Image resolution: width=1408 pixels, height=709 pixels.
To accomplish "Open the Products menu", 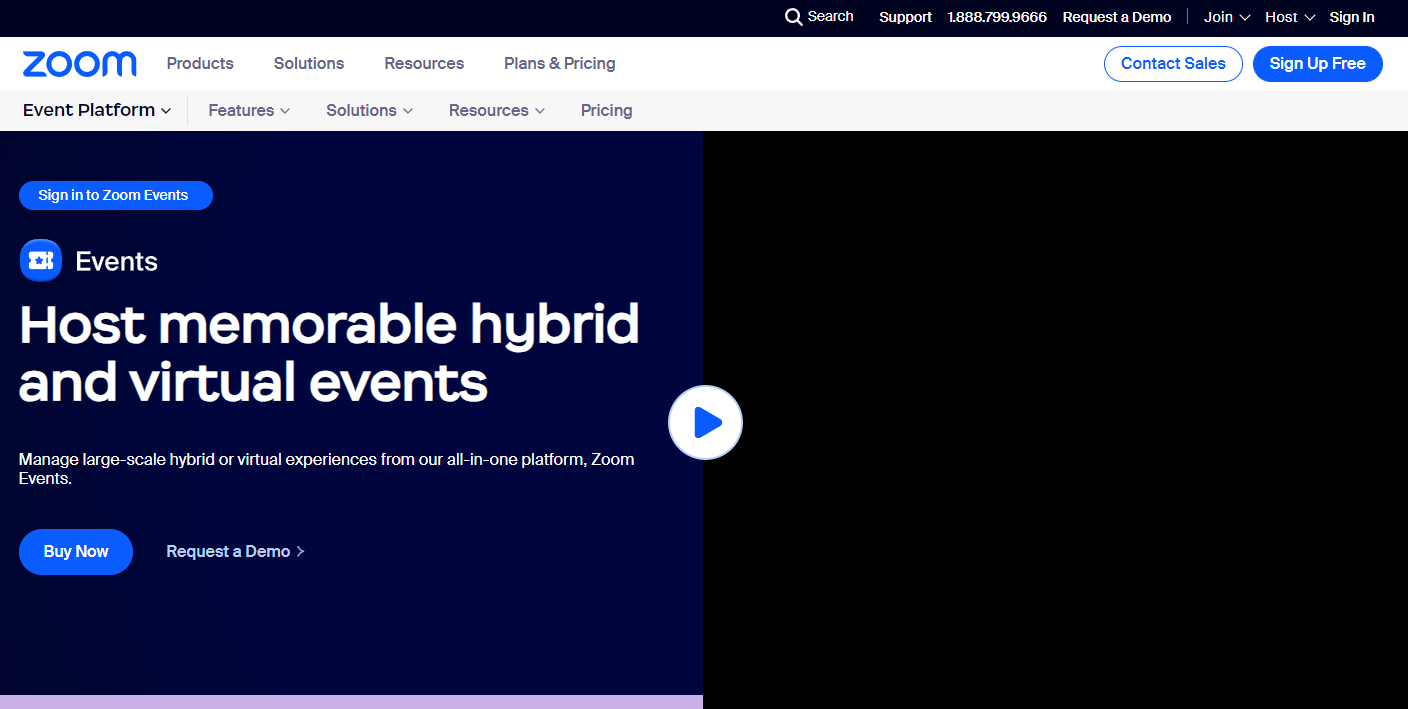I will [x=200, y=64].
